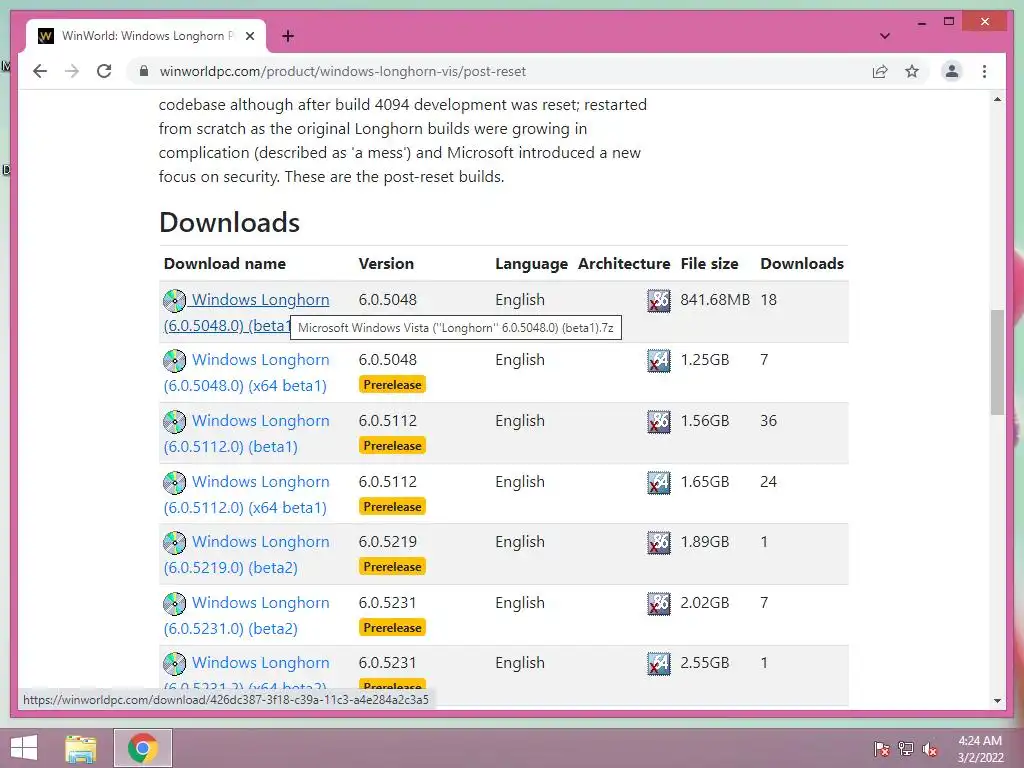
Task: Click download count 36
Action: pyautogui.click(x=768, y=421)
